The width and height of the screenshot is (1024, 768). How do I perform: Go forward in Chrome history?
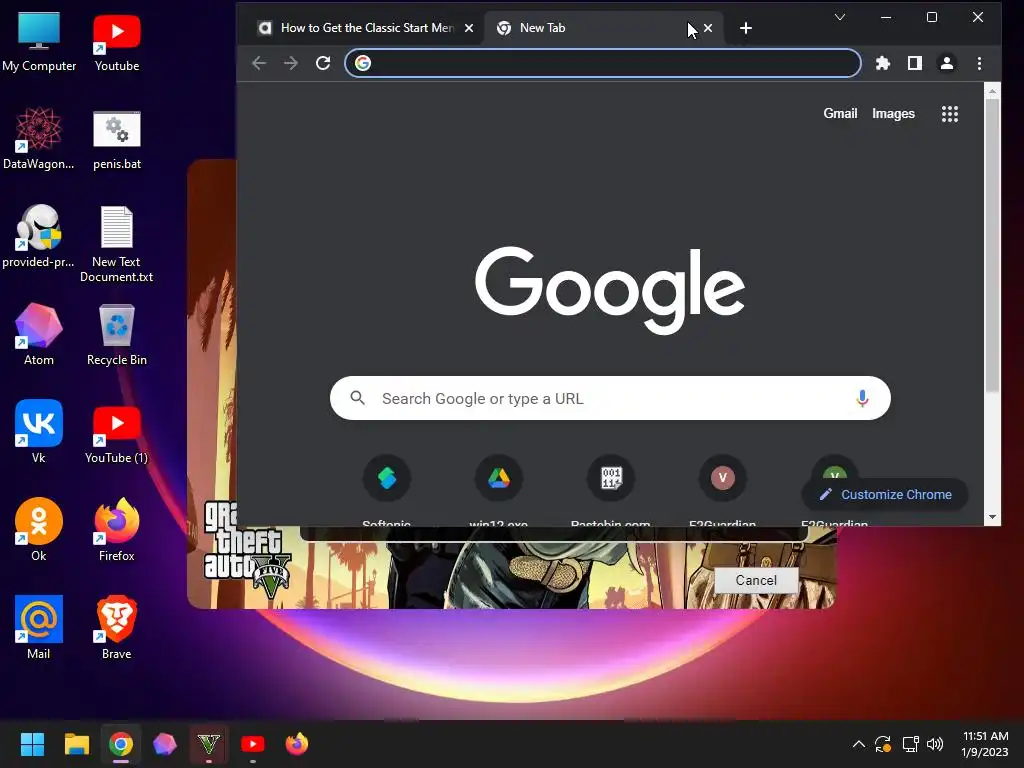(x=291, y=63)
